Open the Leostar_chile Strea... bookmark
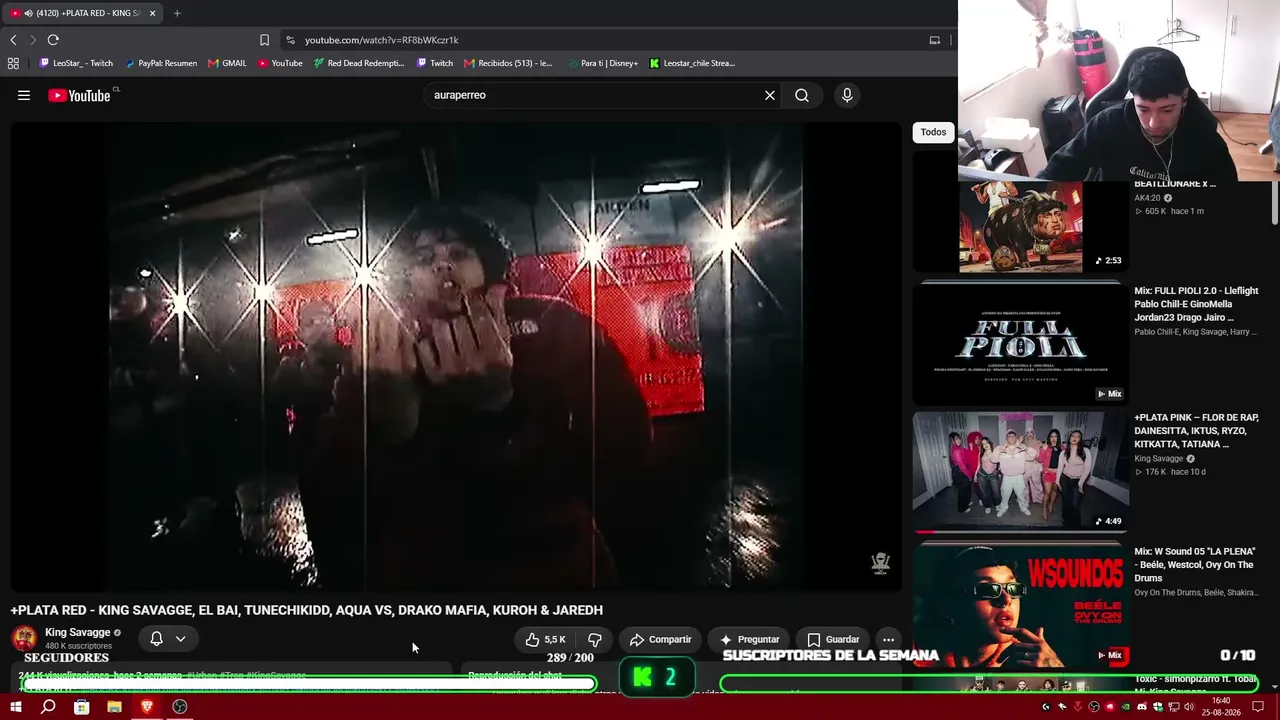 (692, 63)
